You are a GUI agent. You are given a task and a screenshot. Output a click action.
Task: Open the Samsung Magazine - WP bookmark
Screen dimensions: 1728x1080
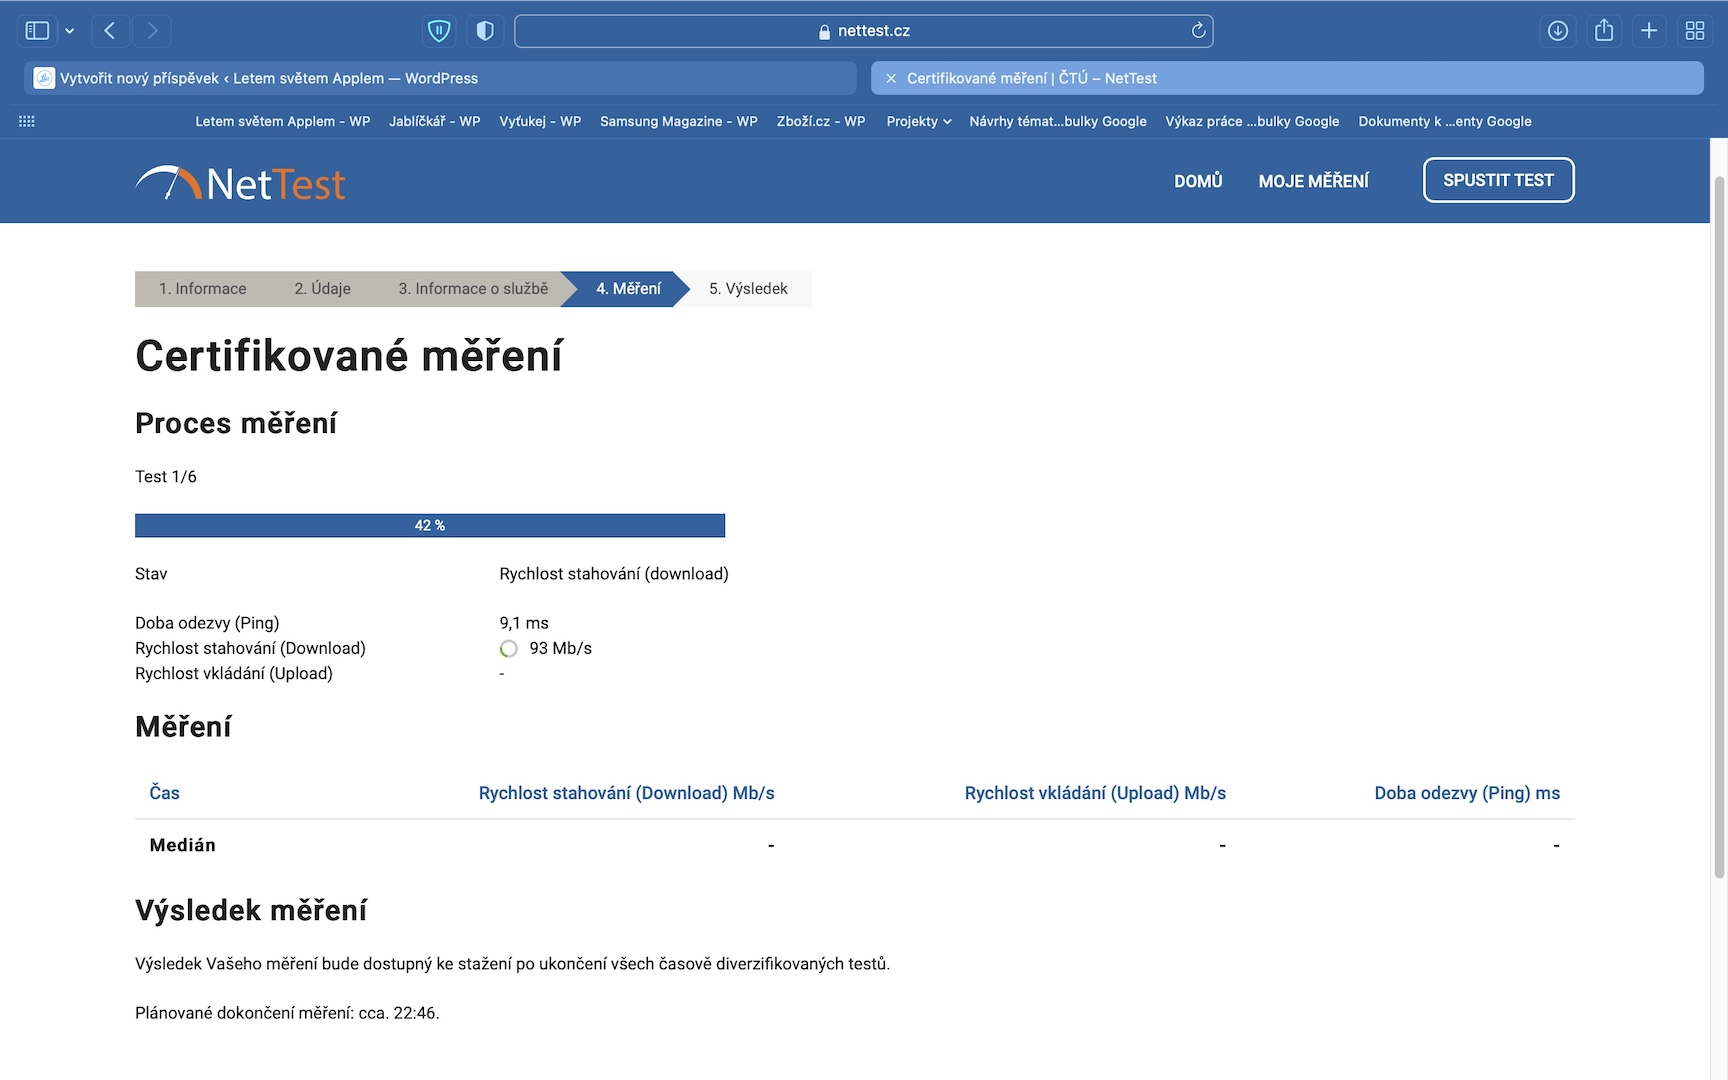[x=678, y=121]
